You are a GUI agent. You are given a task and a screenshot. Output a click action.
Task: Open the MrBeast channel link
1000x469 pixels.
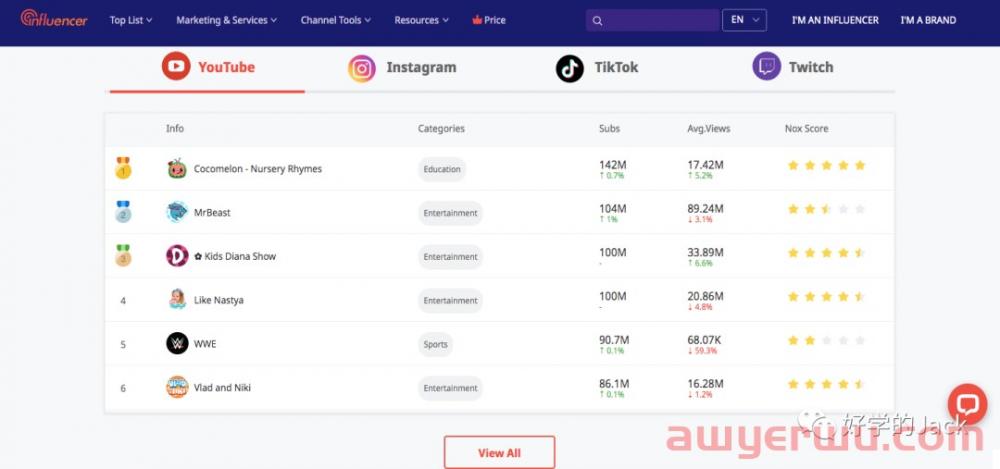click(212, 212)
